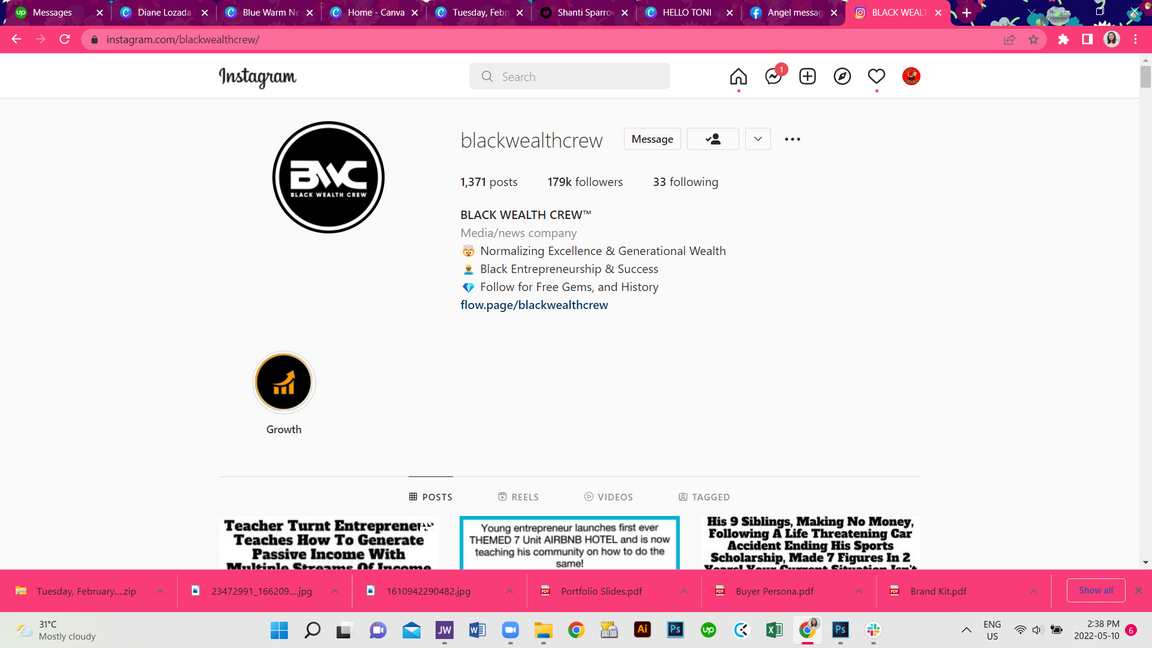Image resolution: width=1152 pixels, height=648 pixels.
Task: View the BWC profile picture
Action: click(328, 177)
